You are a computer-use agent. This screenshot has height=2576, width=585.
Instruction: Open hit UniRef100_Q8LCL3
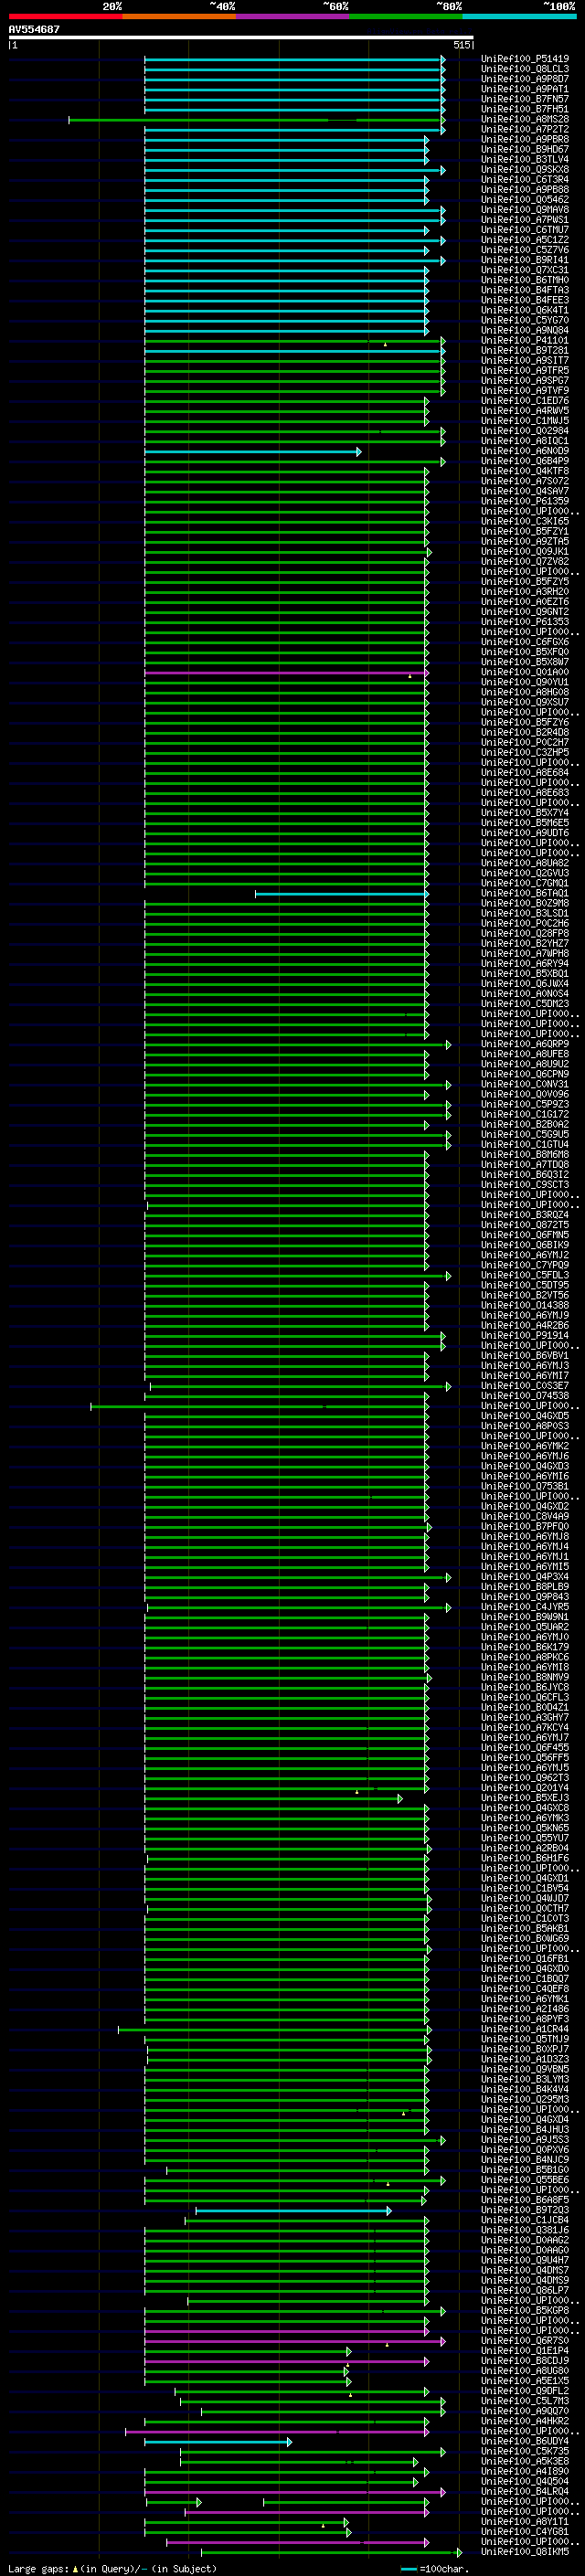pyautogui.click(x=525, y=69)
